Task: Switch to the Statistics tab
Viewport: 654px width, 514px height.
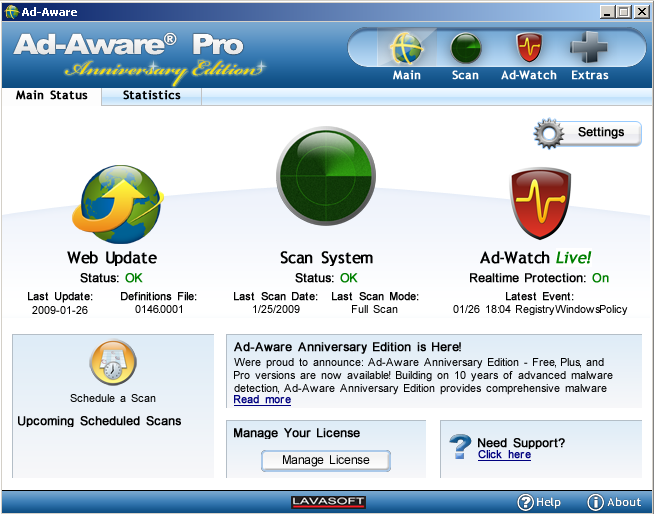Action: point(152,96)
